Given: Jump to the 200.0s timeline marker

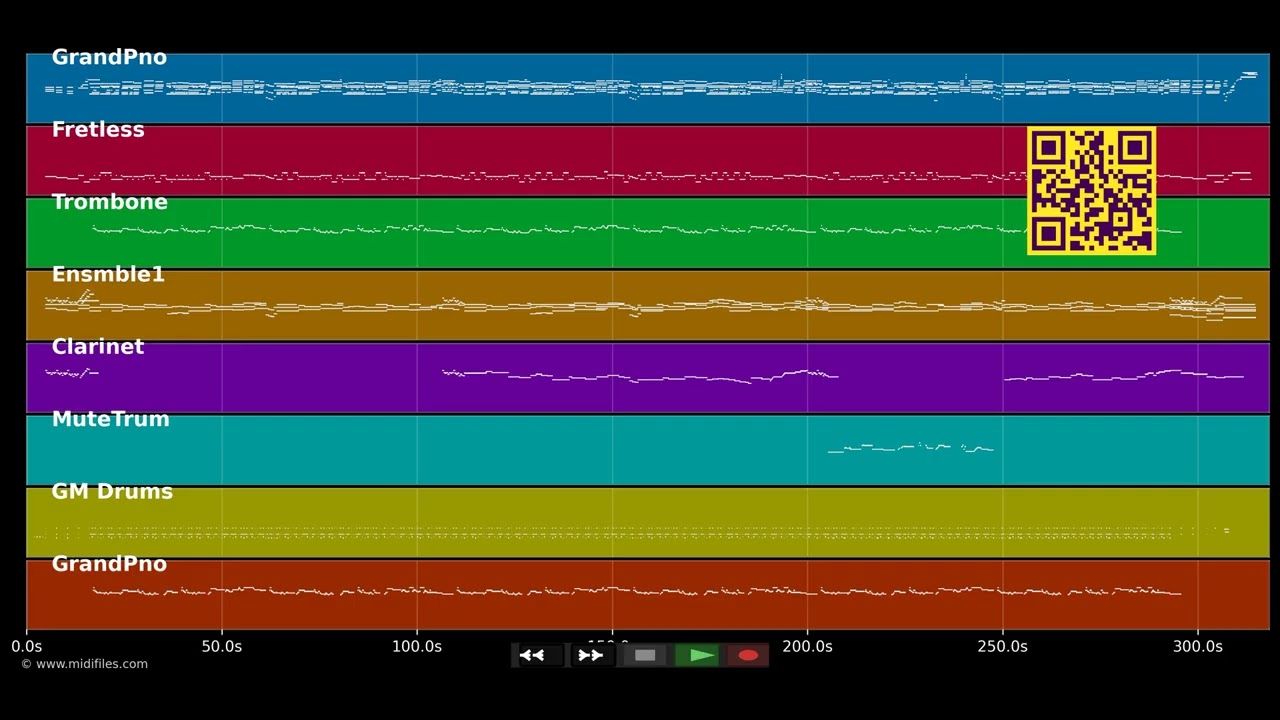Looking at the screenshot, I should 807,647.
